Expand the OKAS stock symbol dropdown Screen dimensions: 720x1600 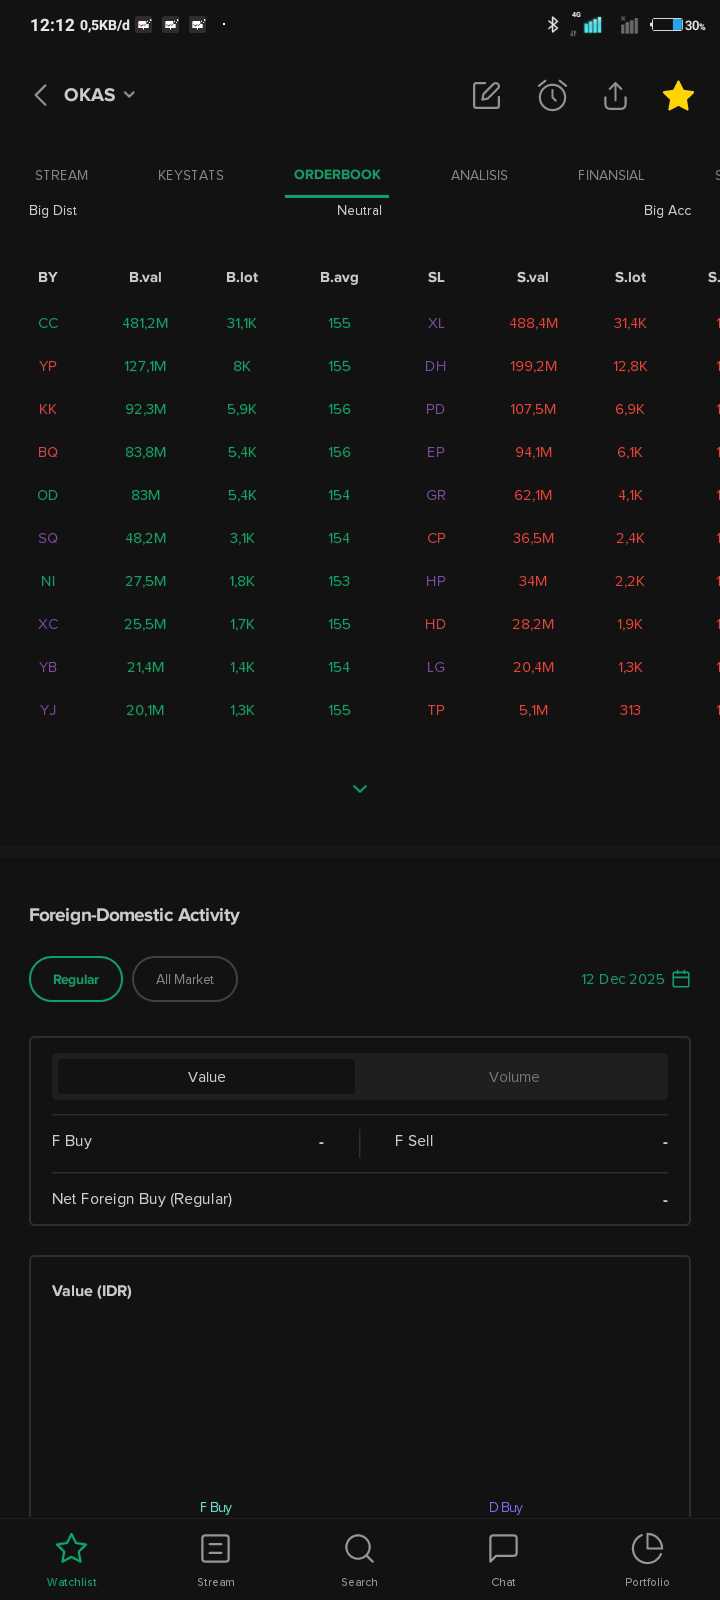pos(100,95)
